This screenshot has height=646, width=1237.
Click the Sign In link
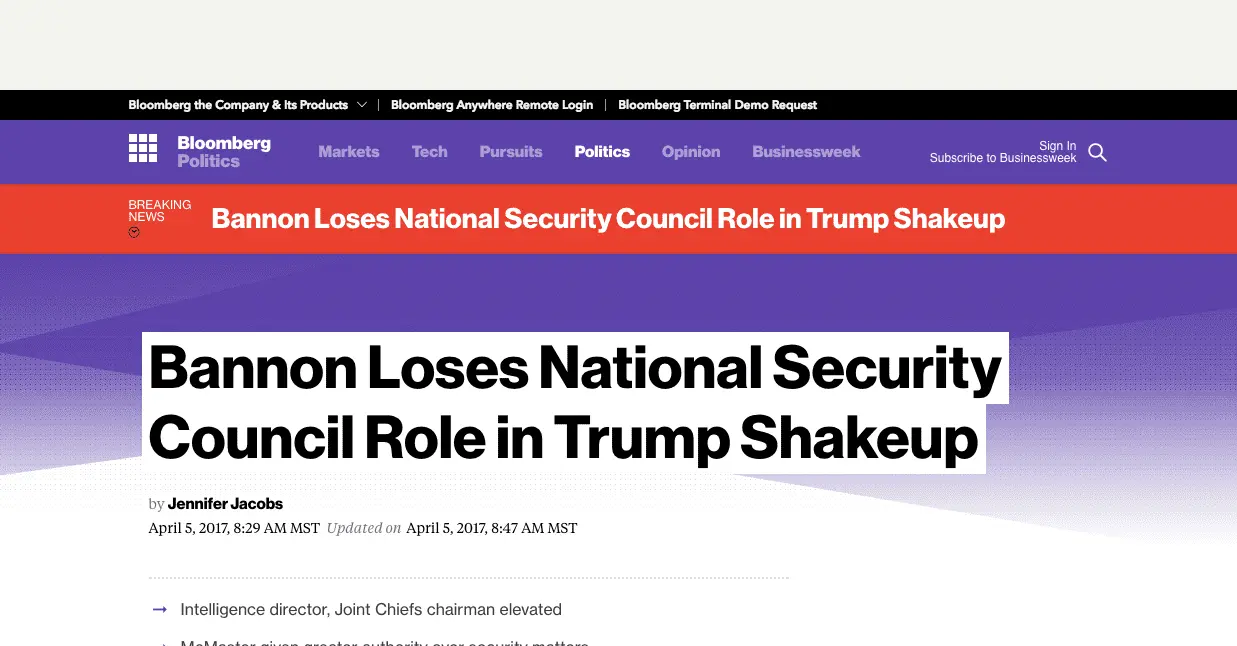(1057, 146)
